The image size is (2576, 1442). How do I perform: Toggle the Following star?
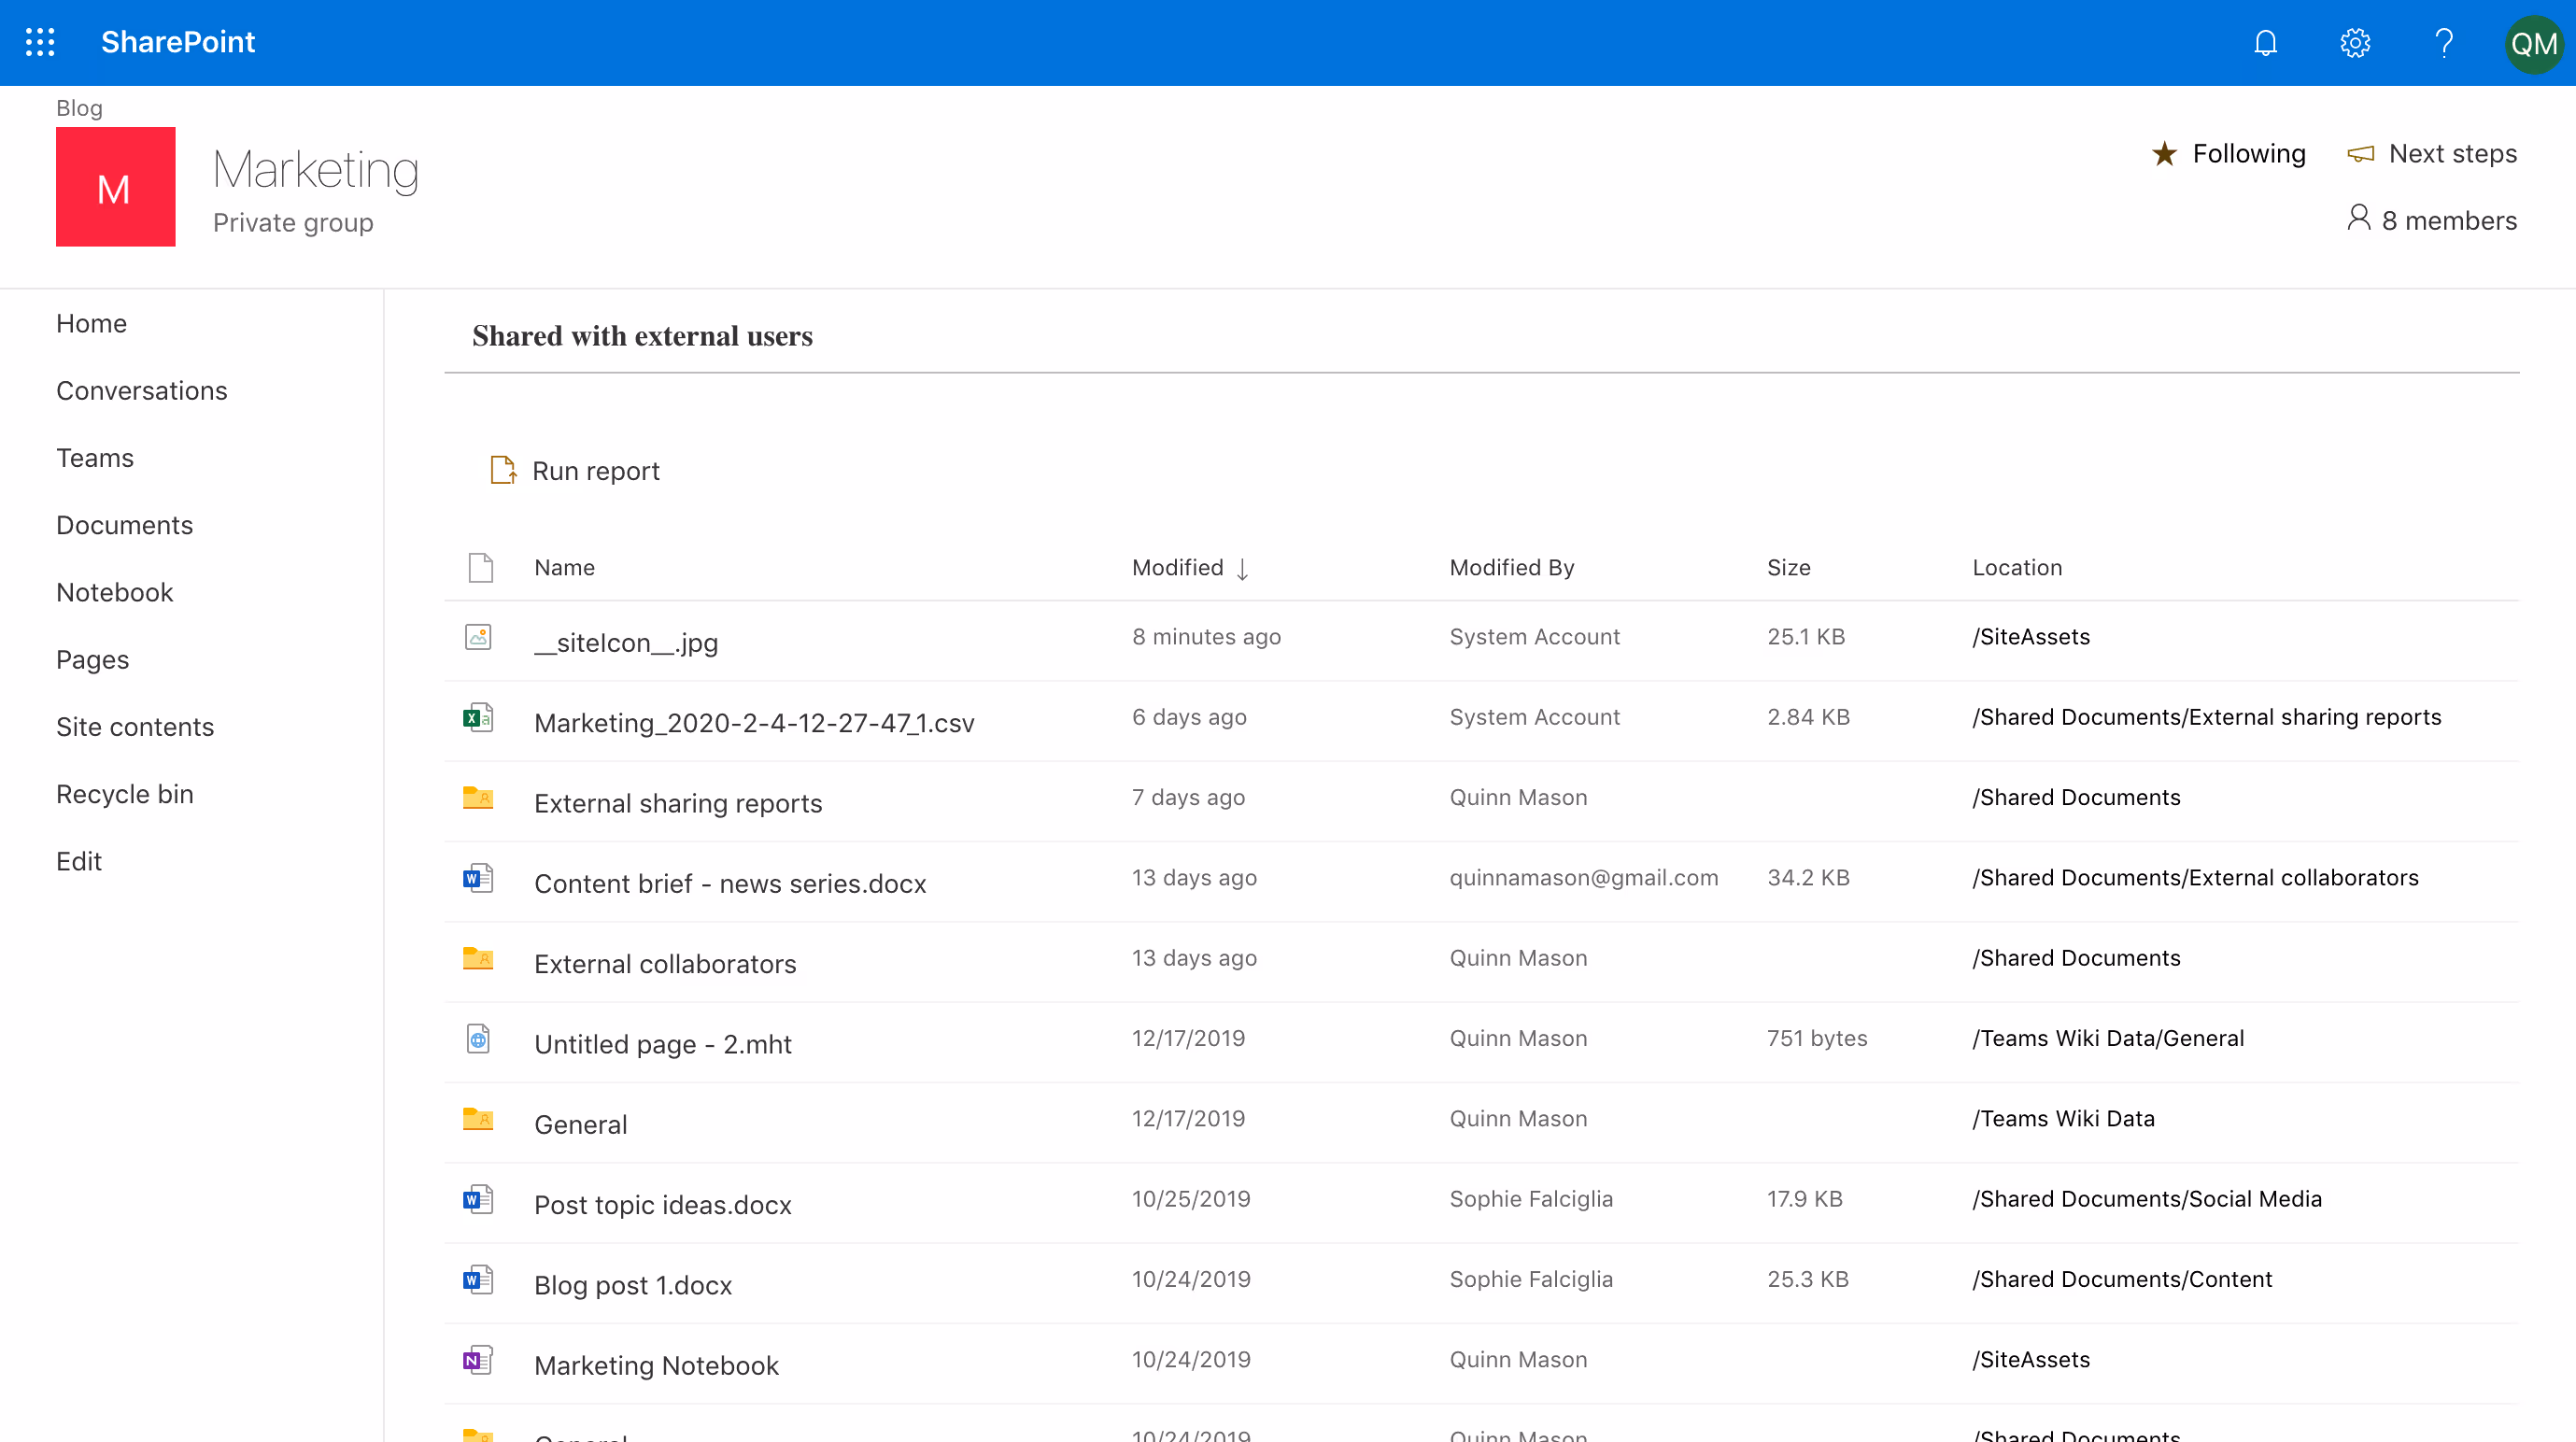tap(2165, 154)
